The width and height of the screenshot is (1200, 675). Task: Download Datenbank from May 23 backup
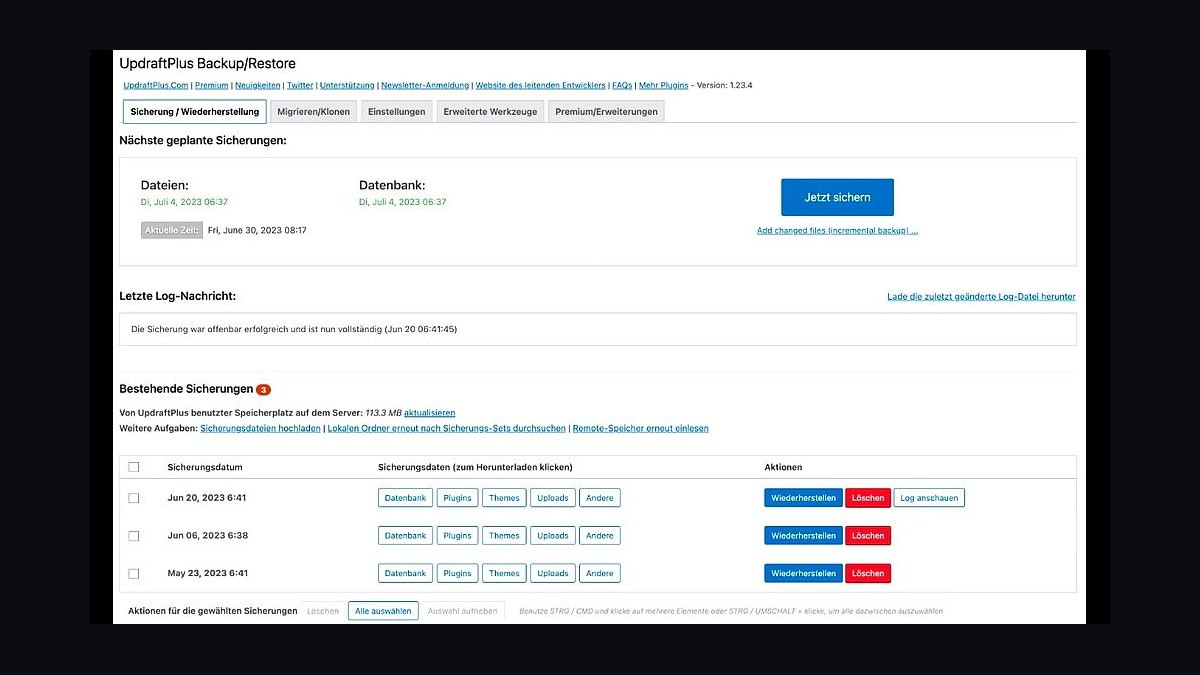[405, 573]
